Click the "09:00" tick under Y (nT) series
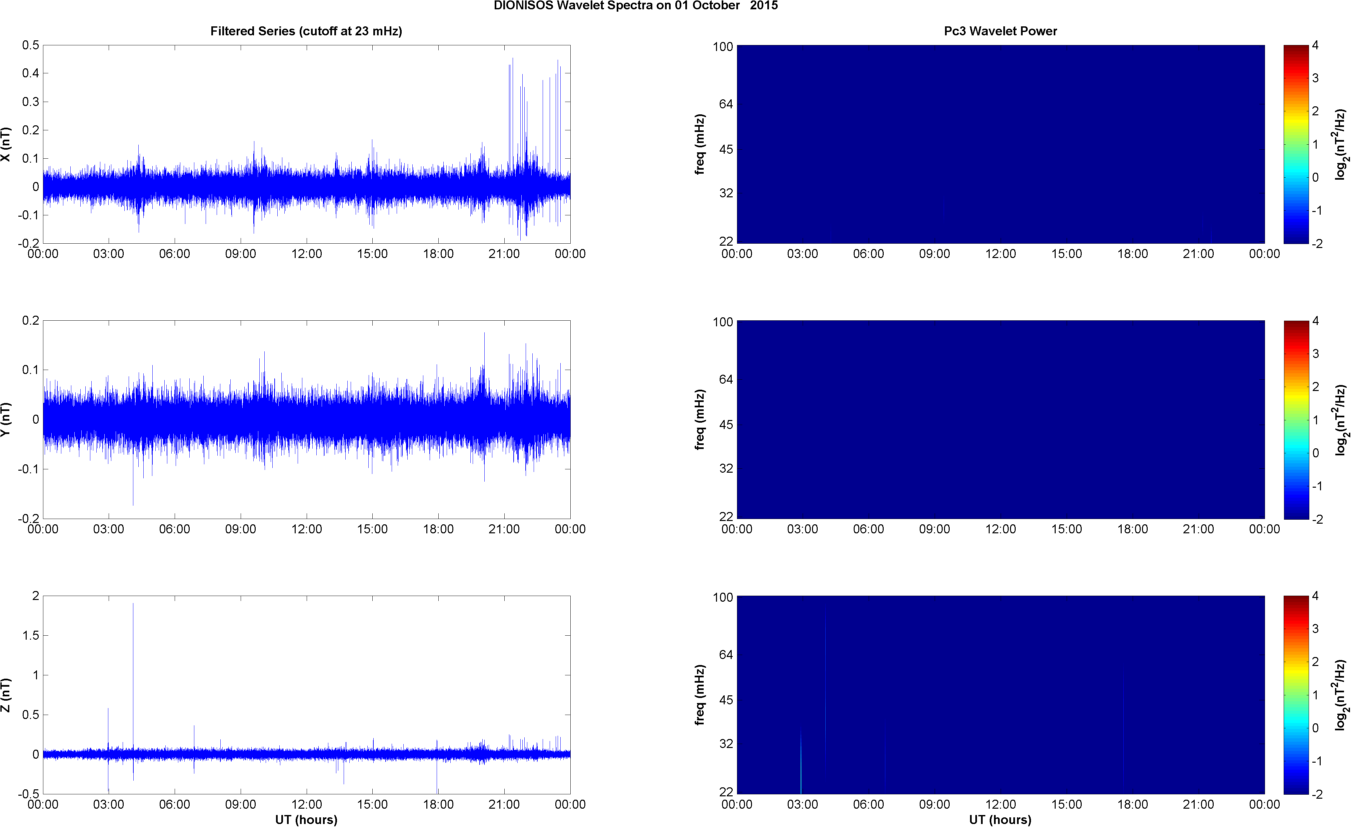The width and height of the screenshot is (1351, 827). point(241,528)
